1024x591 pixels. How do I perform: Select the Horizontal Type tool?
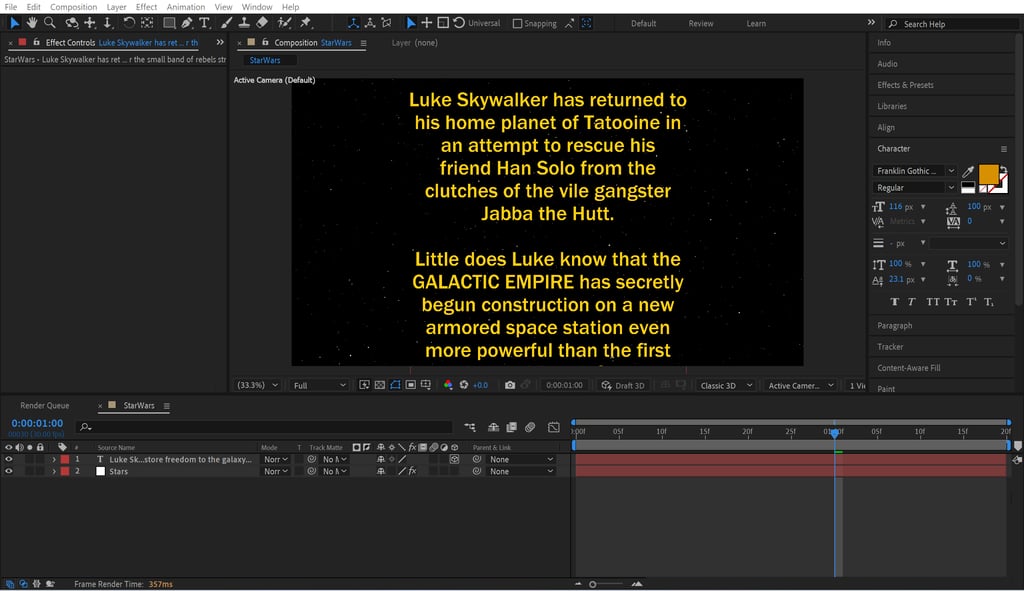[x=204, y=23]
